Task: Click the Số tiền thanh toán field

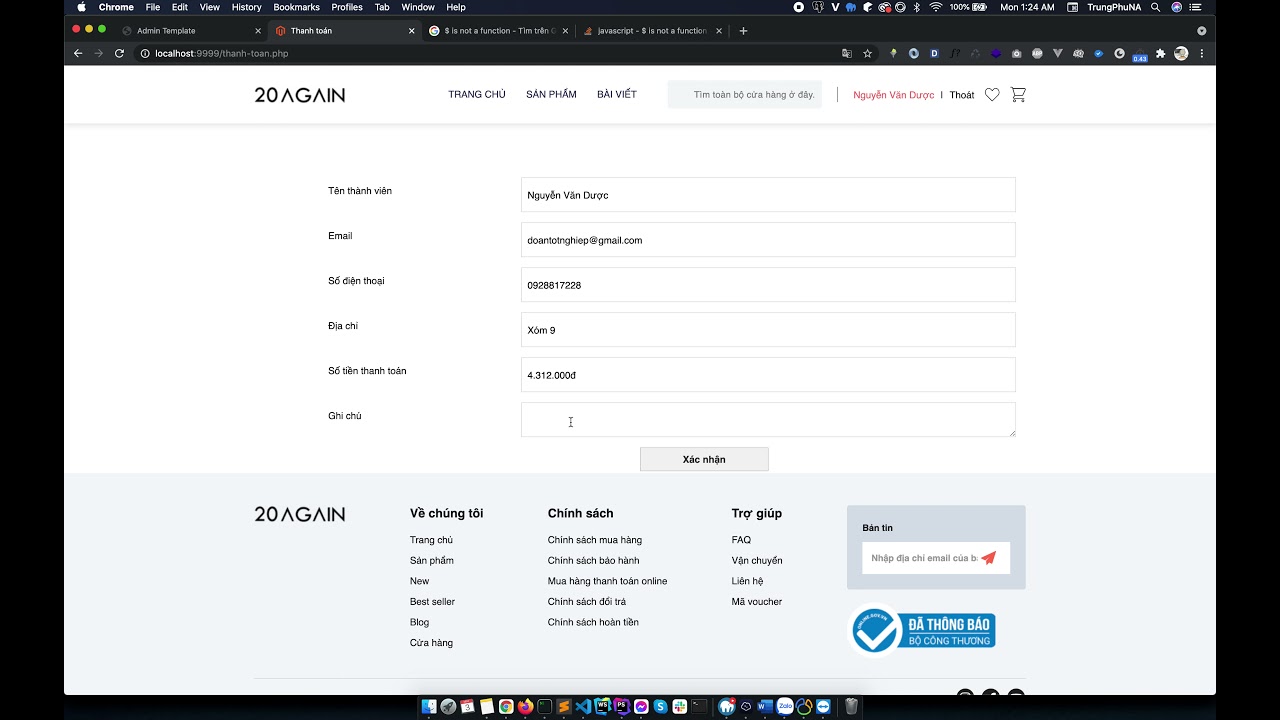Action: 768,375
